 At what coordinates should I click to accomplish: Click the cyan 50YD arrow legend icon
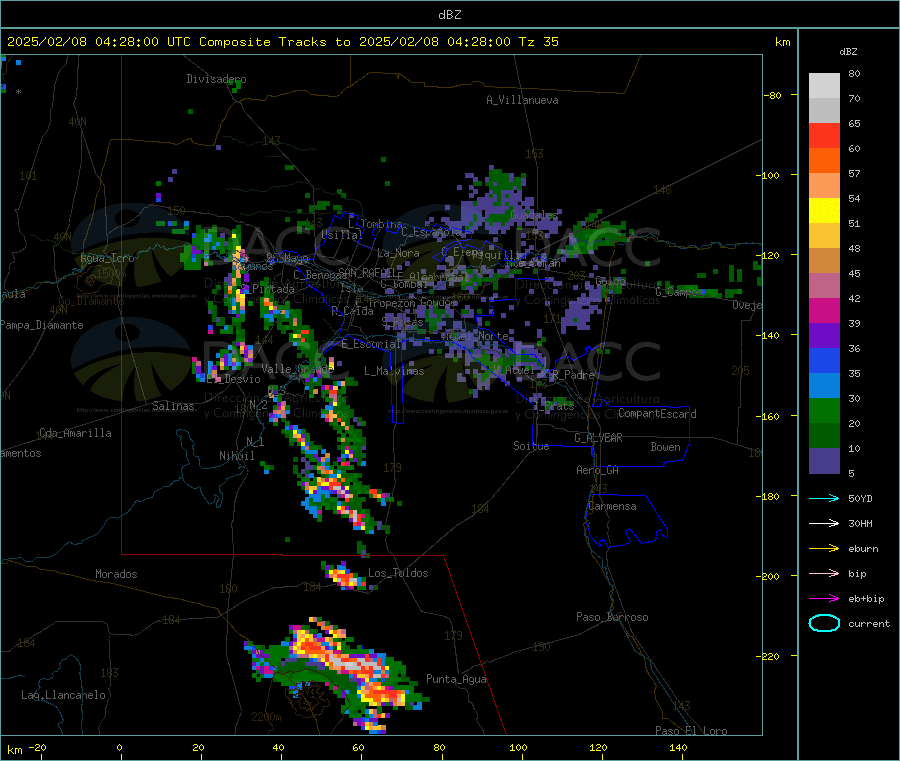point(824,498)
